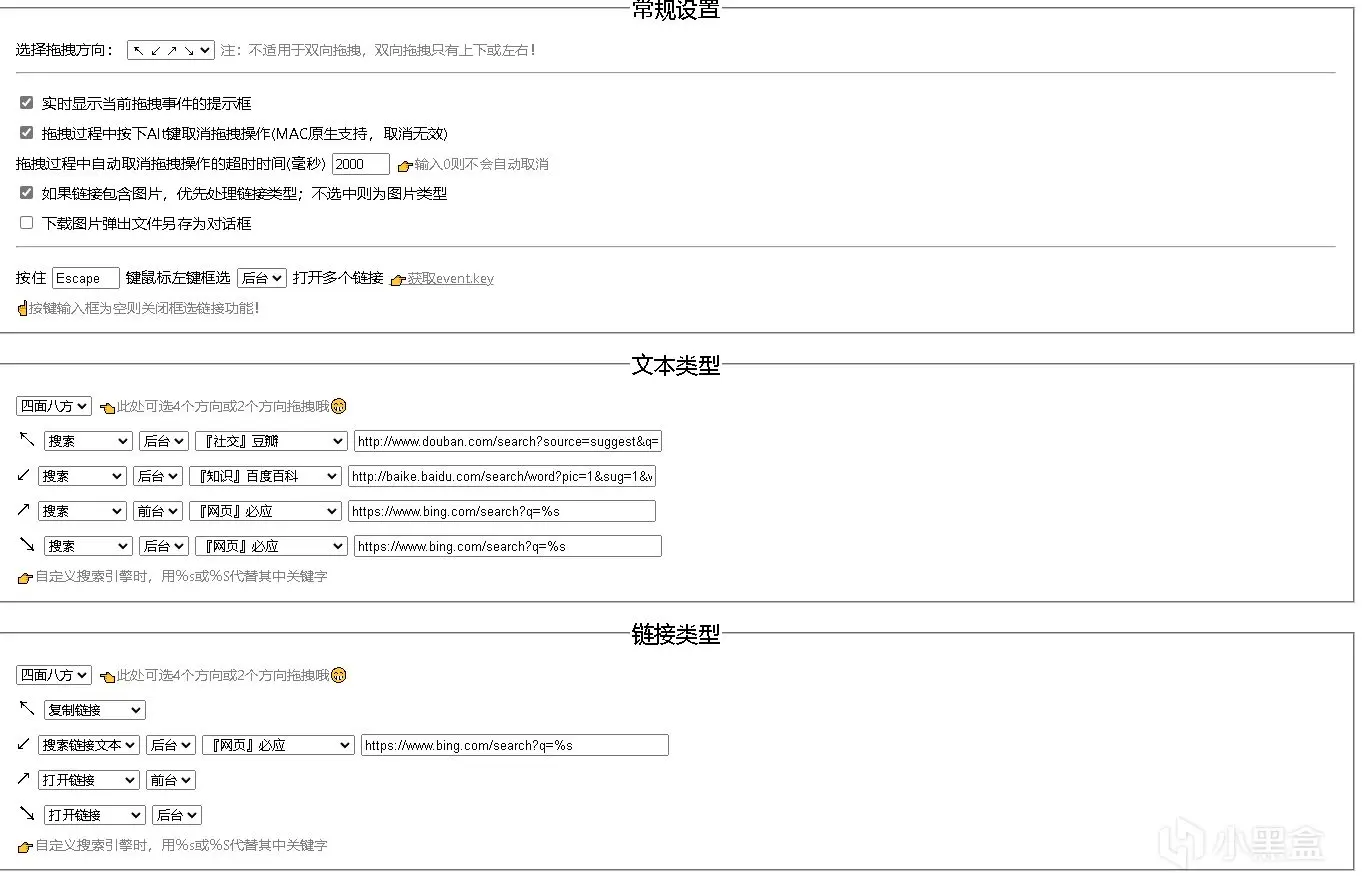Open the 复制链接 action dropdown
This screenshot has height=892, width=1364.
click(x=95, y=710)
